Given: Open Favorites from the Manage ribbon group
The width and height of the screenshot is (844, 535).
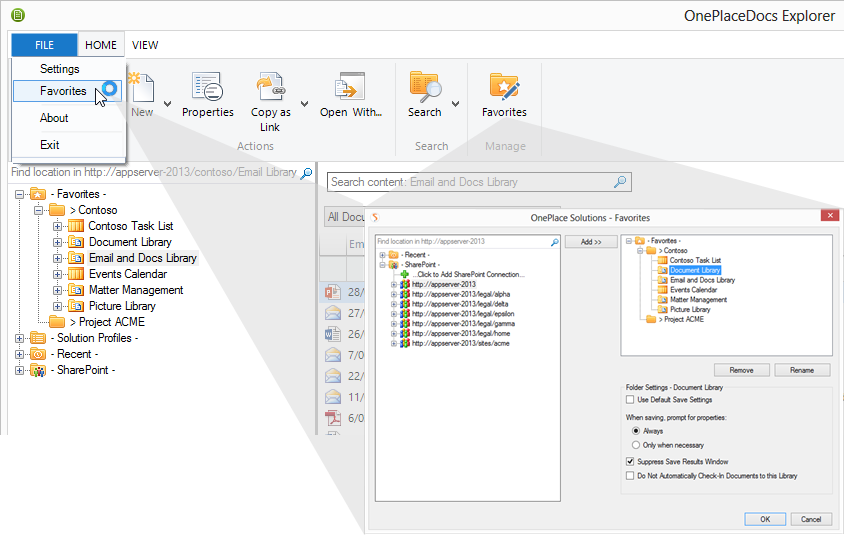Looking at the screenshot, I should 504,88.
